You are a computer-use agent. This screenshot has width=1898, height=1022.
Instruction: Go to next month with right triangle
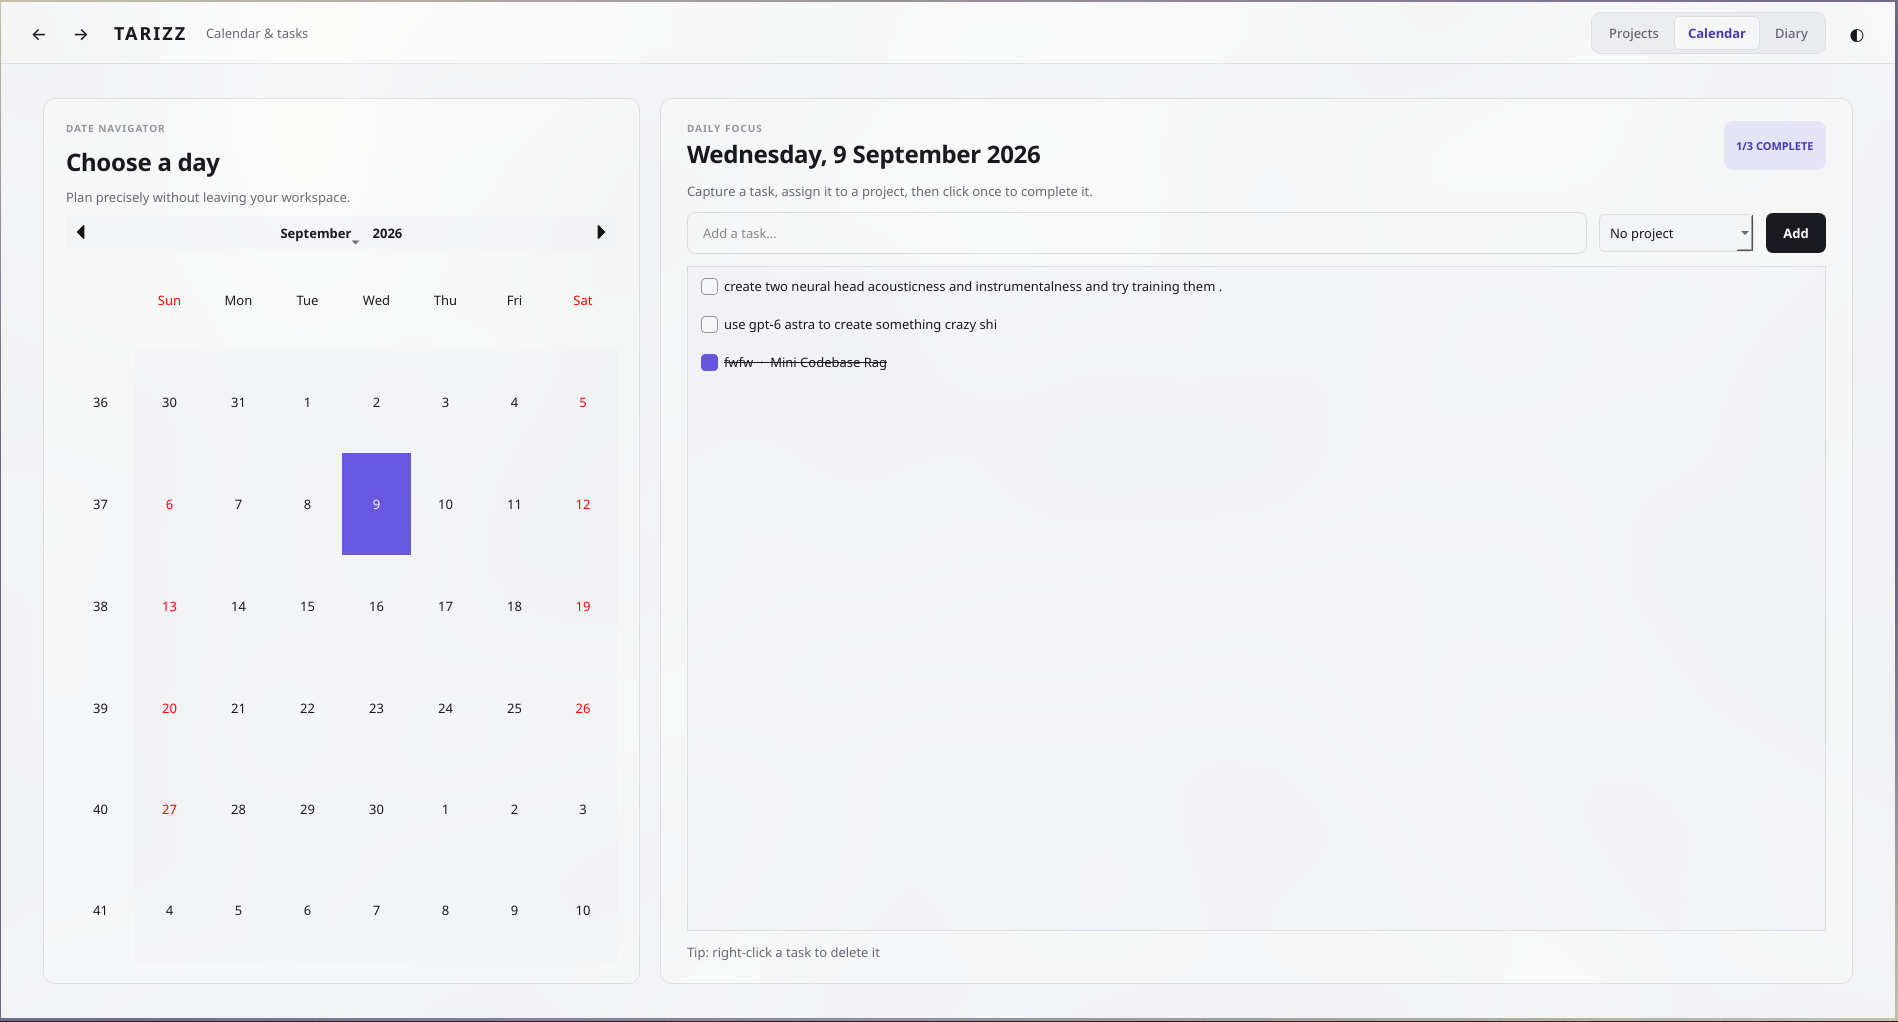pyautogui.click(x=601, y=232)
